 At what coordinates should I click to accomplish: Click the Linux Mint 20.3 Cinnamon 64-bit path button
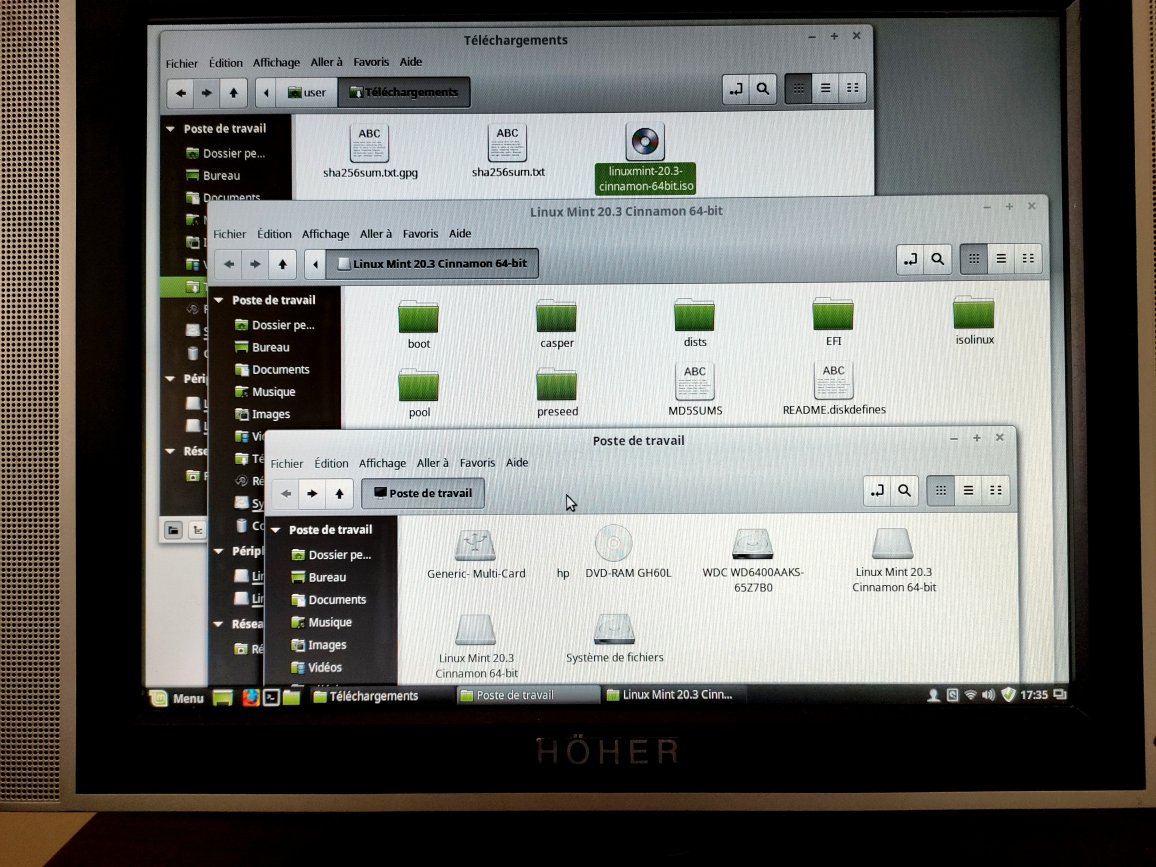click(x=432, y=263)
